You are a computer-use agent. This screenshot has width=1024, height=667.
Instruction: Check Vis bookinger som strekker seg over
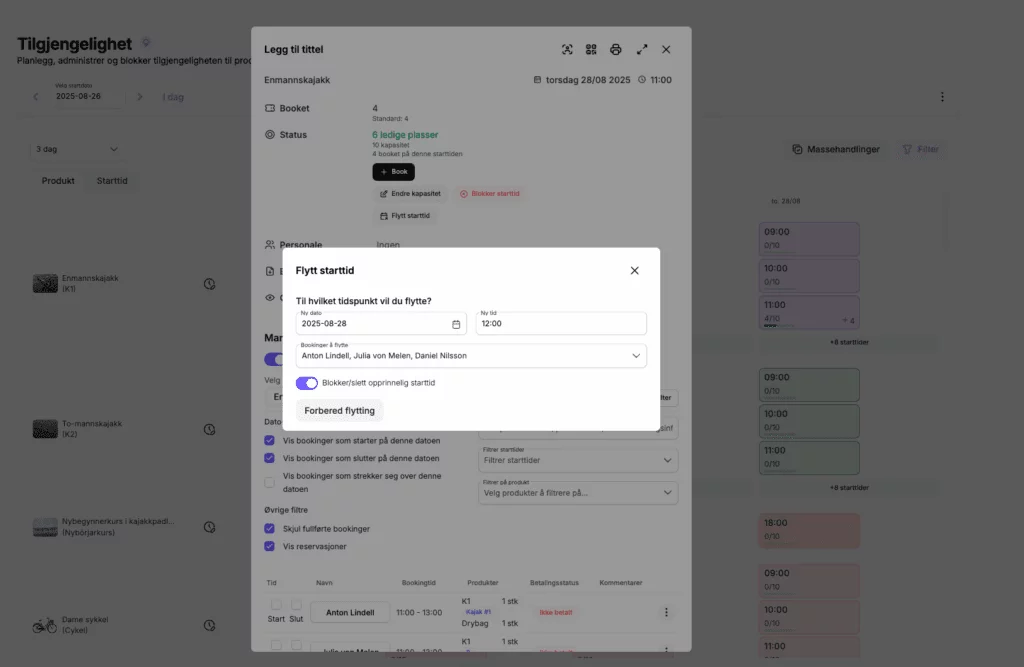[269, 482]
